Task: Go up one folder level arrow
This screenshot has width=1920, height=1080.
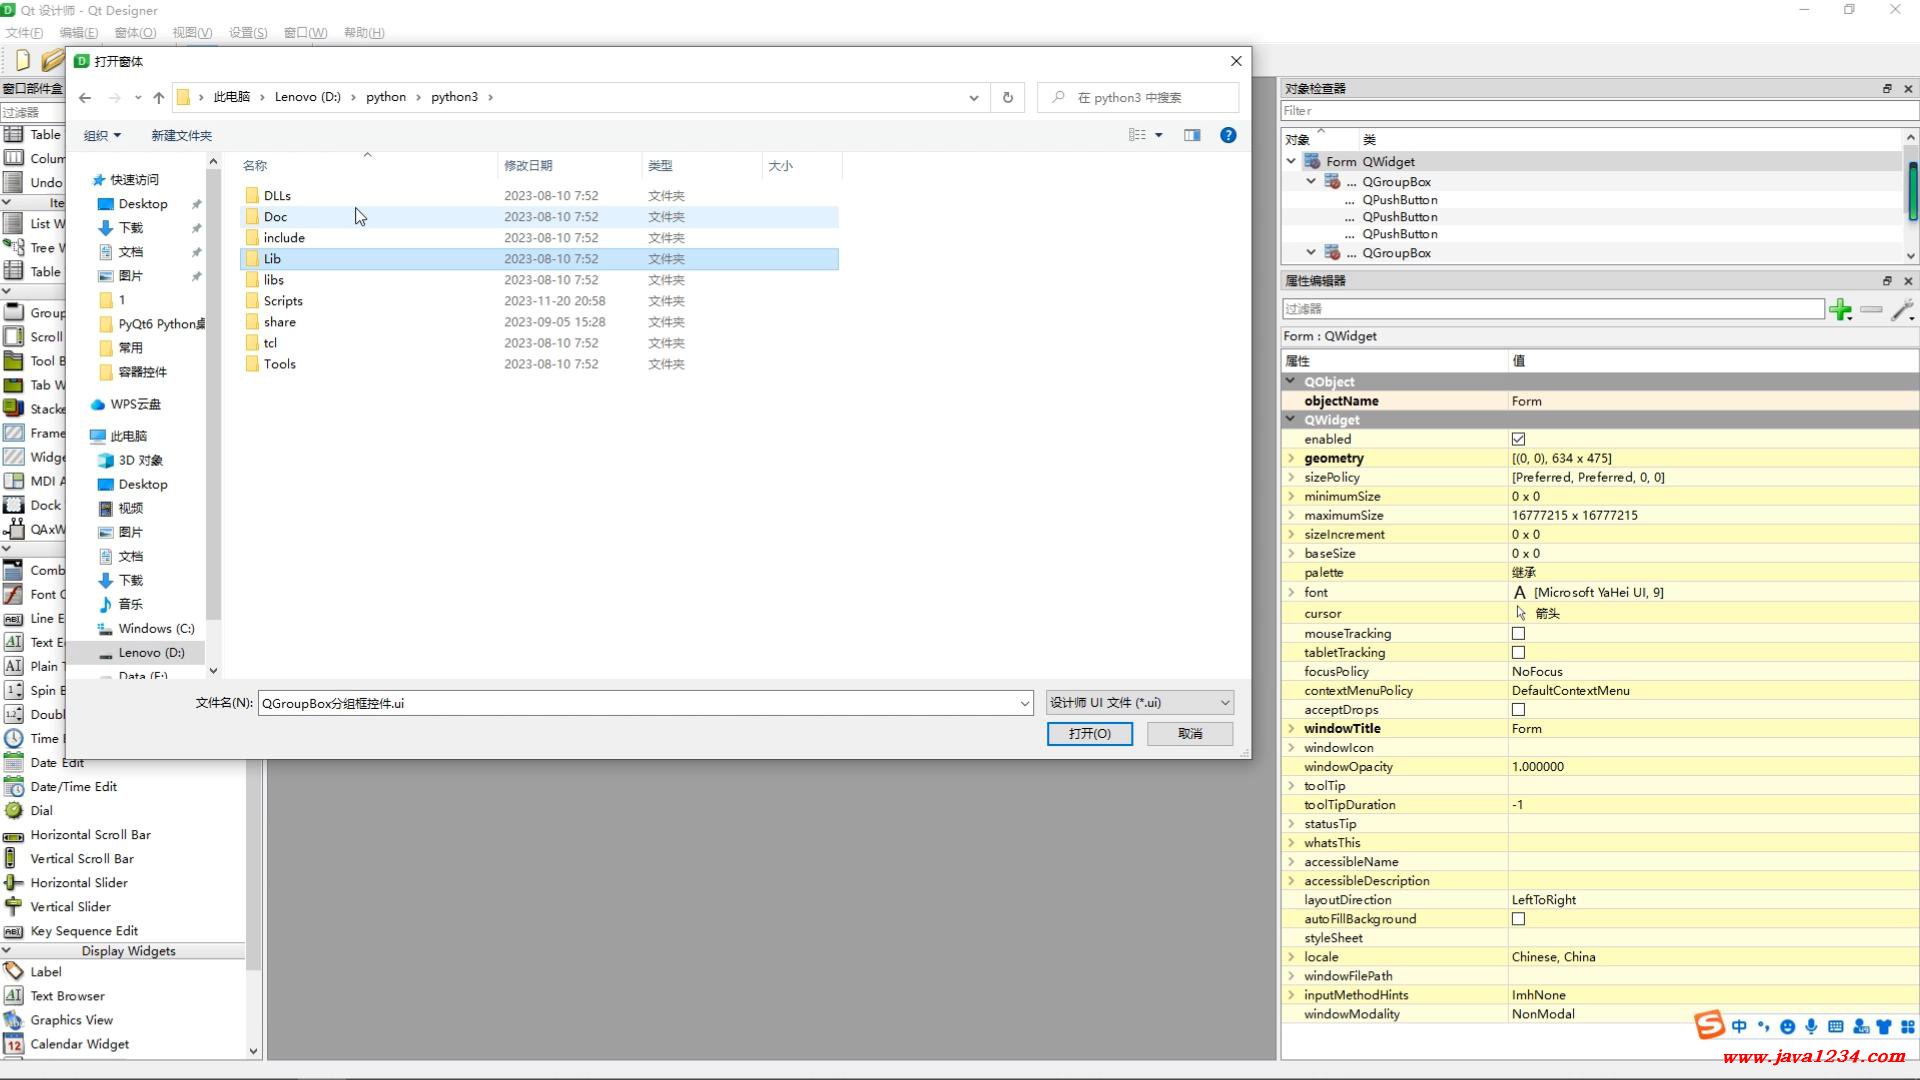Action: [158, 97]
